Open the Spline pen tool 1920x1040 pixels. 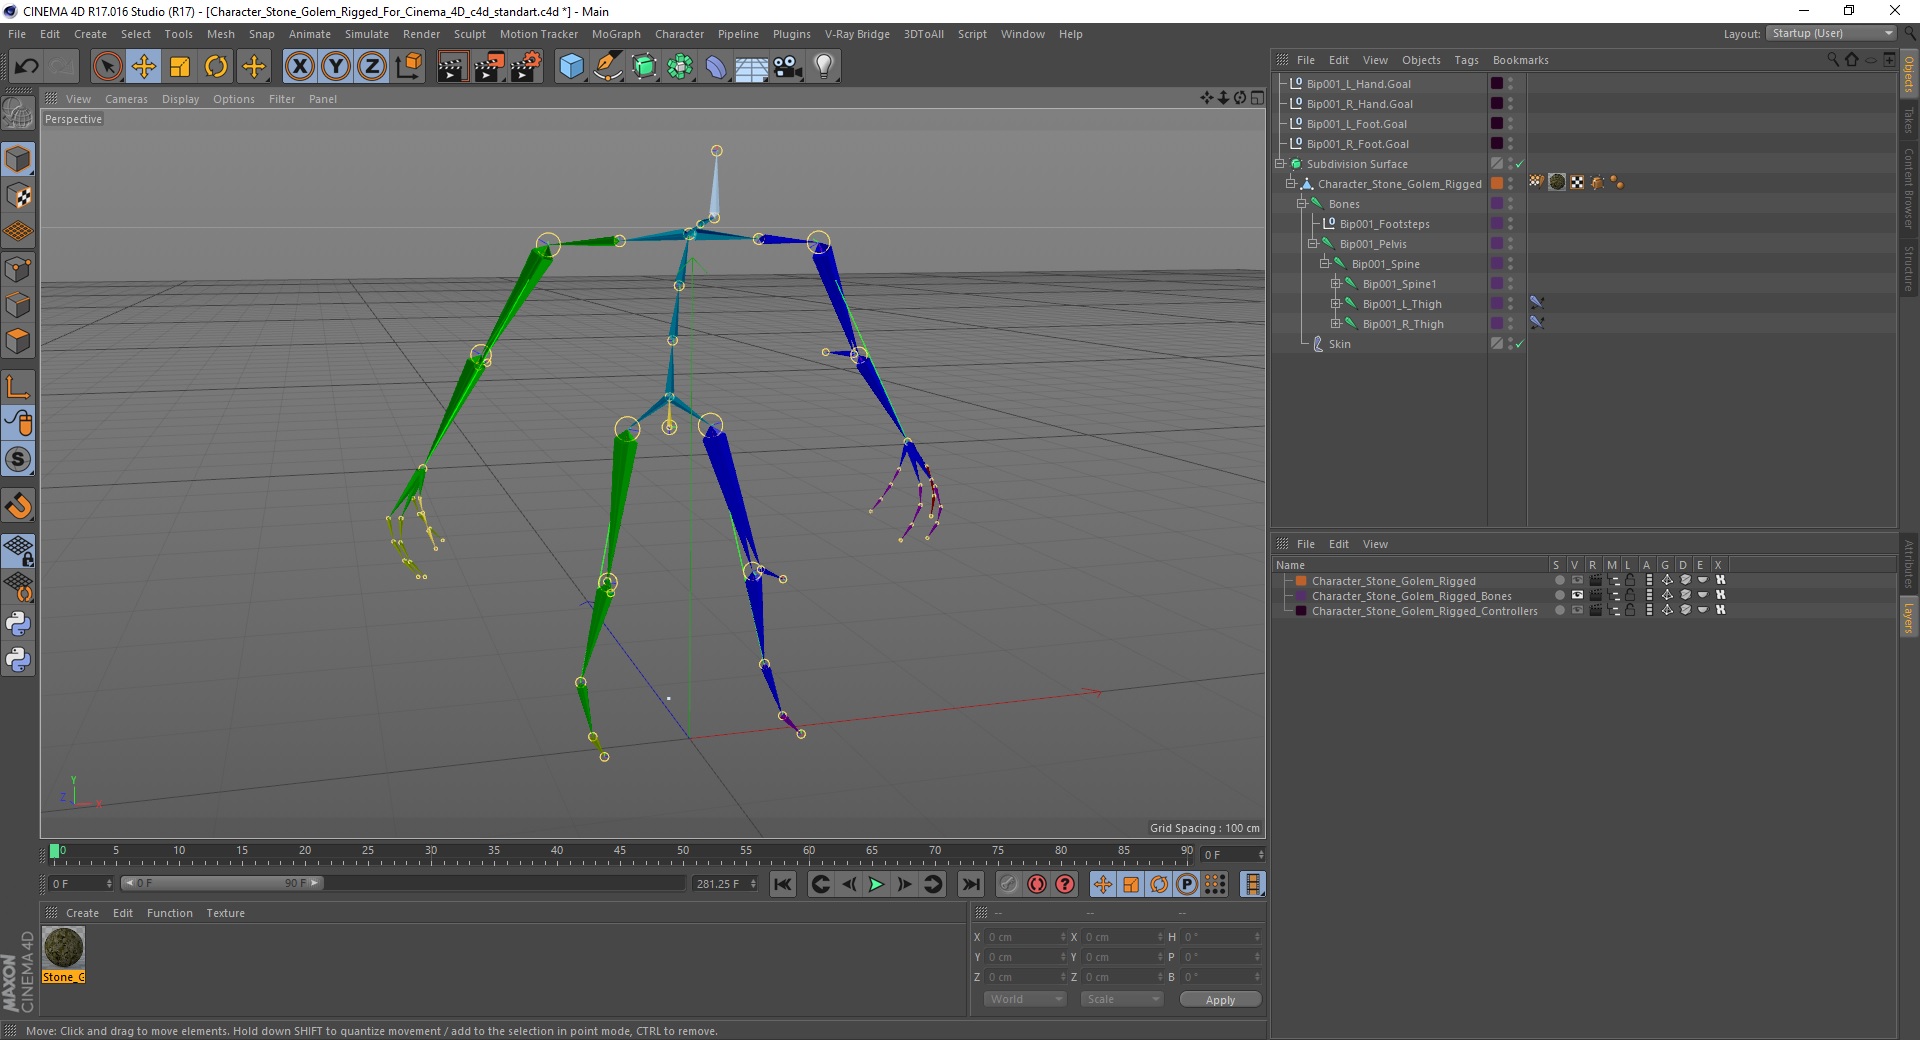coord(608,67)
